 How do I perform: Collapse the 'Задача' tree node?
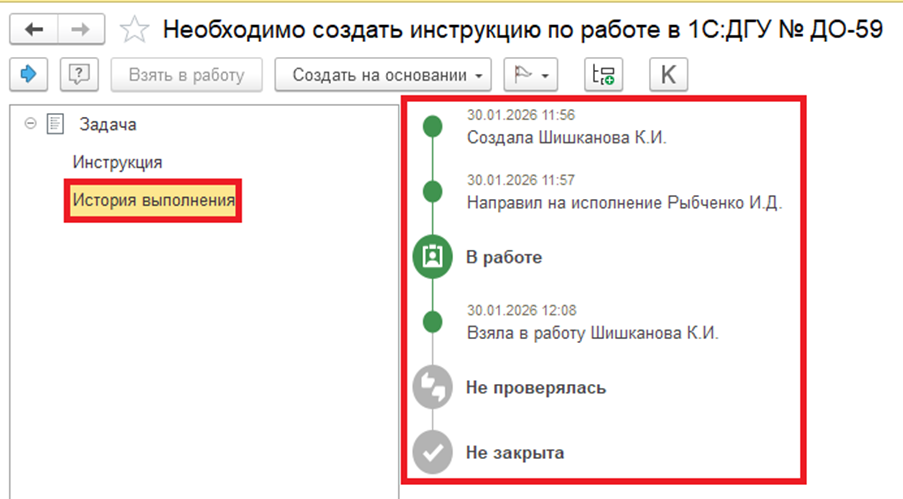30,124
